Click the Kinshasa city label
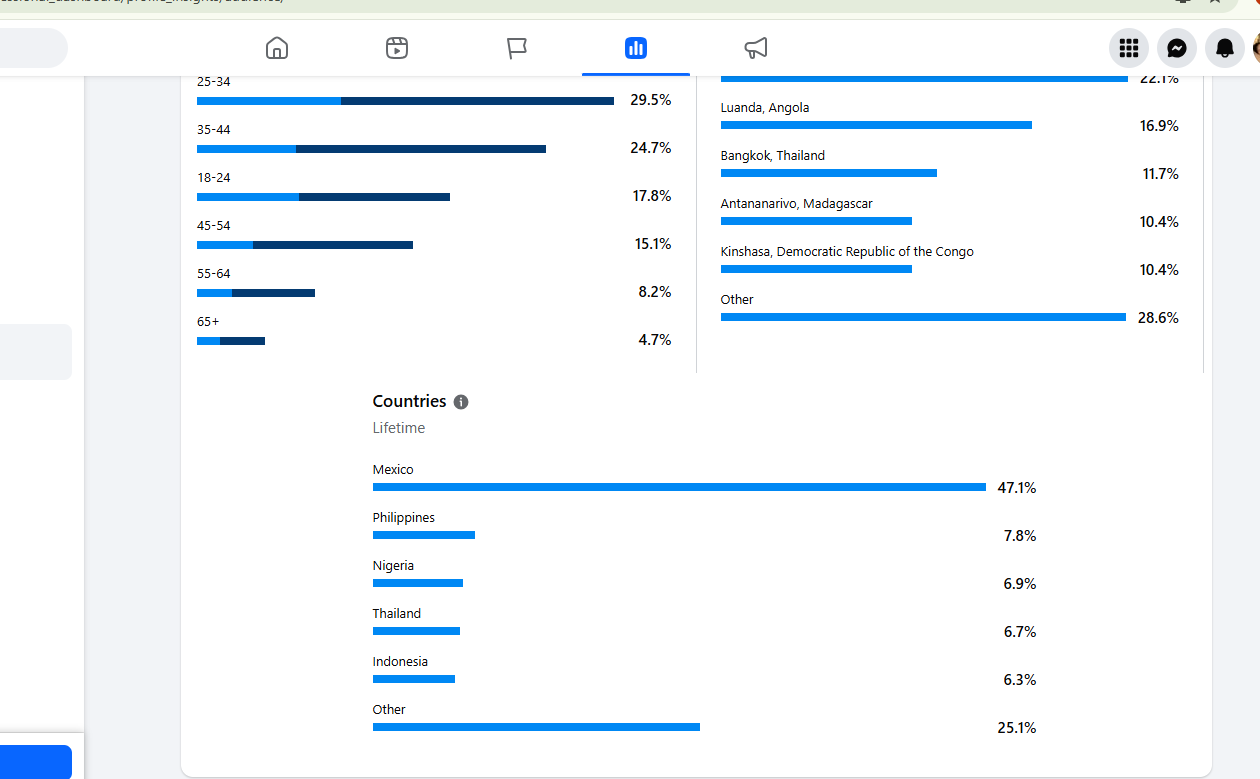This screenshot has width=1260, height=779. coord(847,252)
